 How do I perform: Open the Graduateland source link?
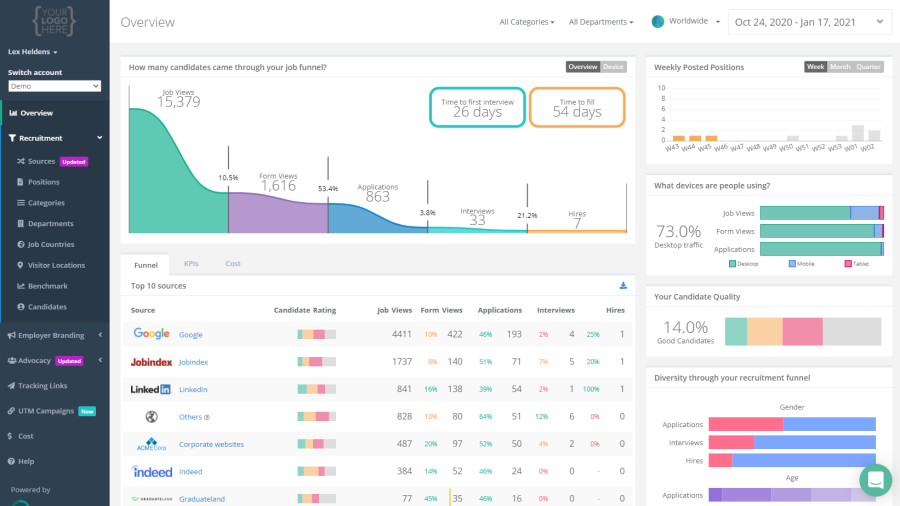202,499
